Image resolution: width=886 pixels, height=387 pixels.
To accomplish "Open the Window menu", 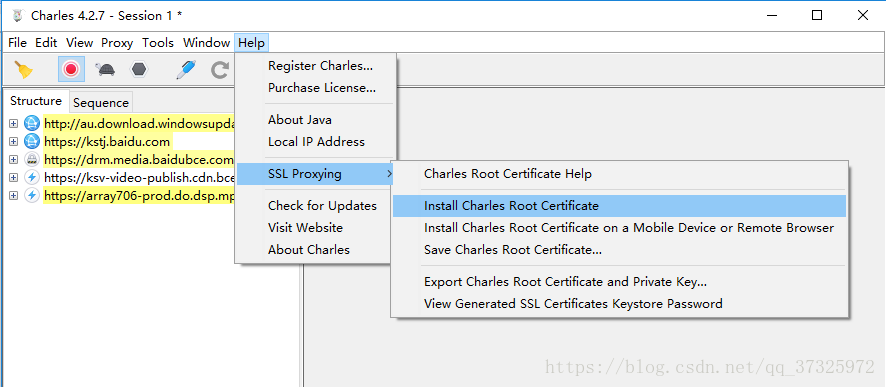I will 206,43.
